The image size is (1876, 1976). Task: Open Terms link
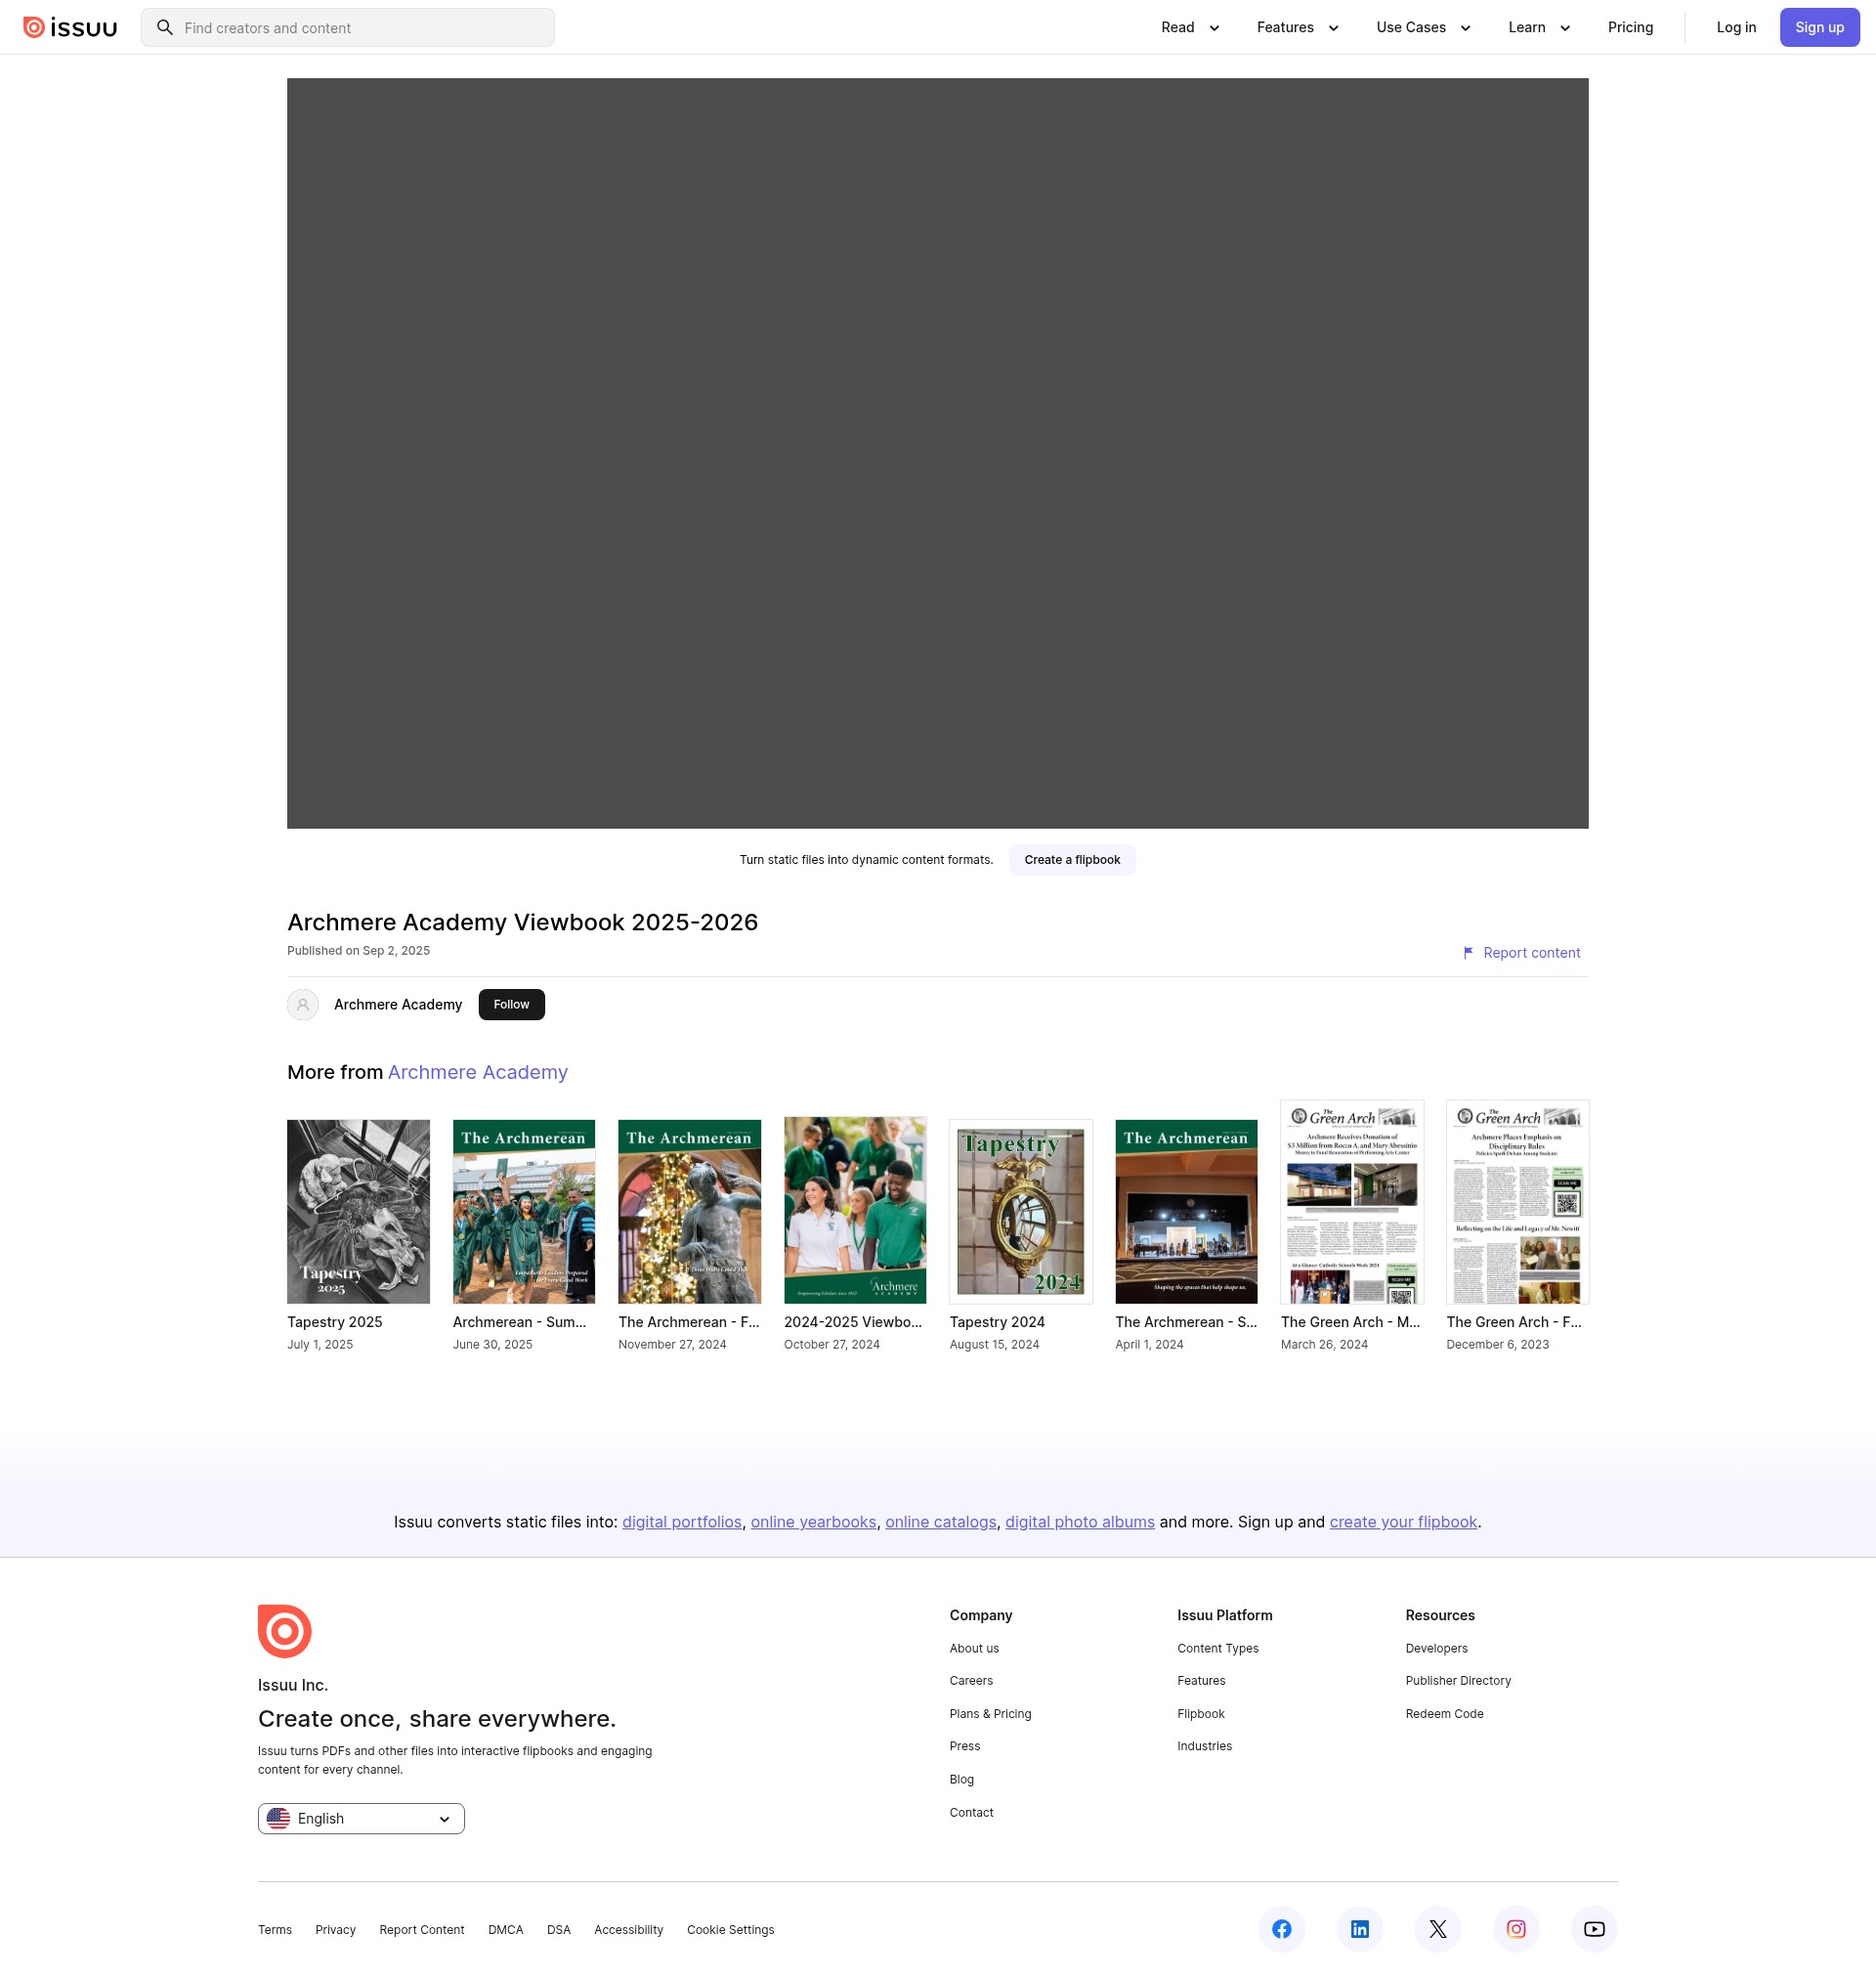pos(275,1930)
